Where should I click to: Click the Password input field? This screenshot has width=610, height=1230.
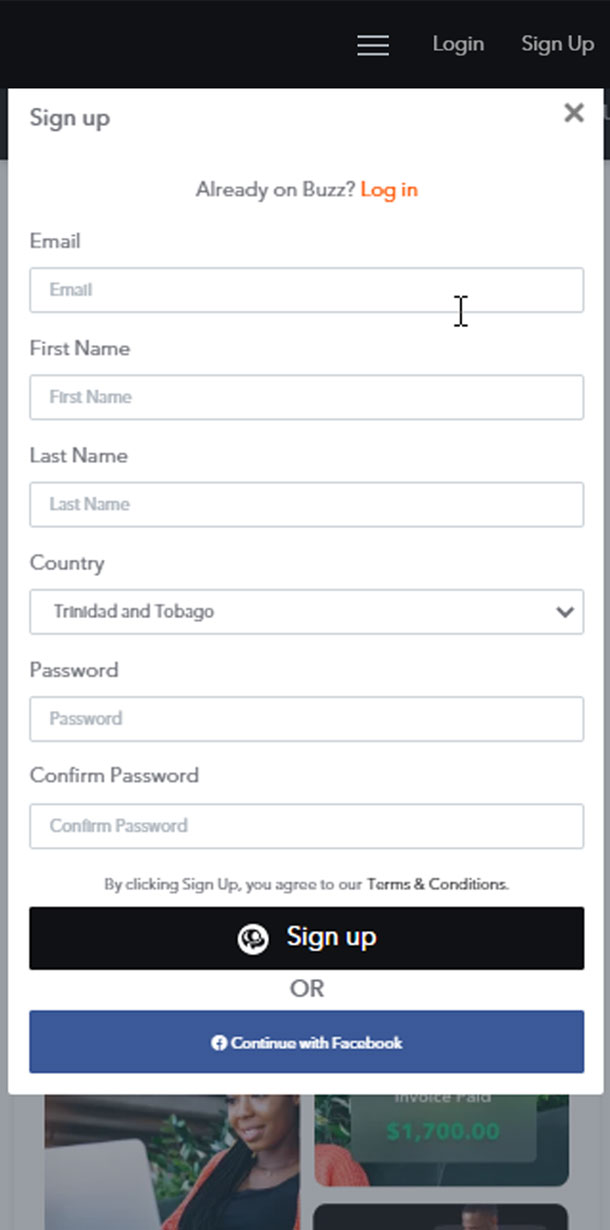click(x=306, y=719)
